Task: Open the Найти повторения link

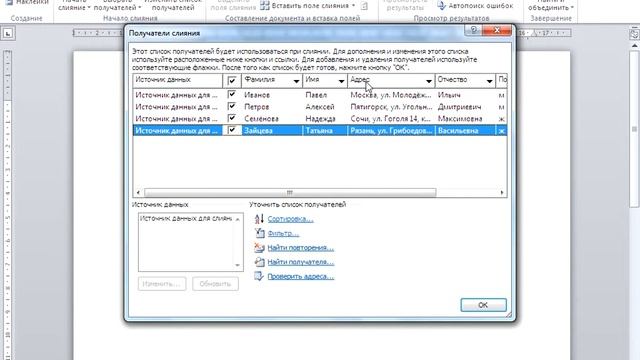Action: tap(300, 247)
